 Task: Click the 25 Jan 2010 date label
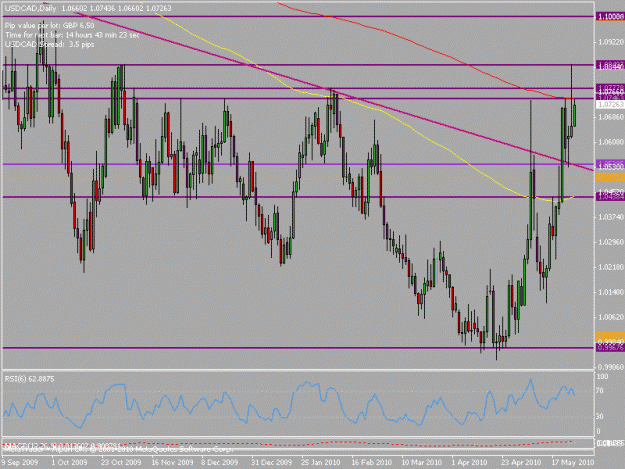[321, 462]
